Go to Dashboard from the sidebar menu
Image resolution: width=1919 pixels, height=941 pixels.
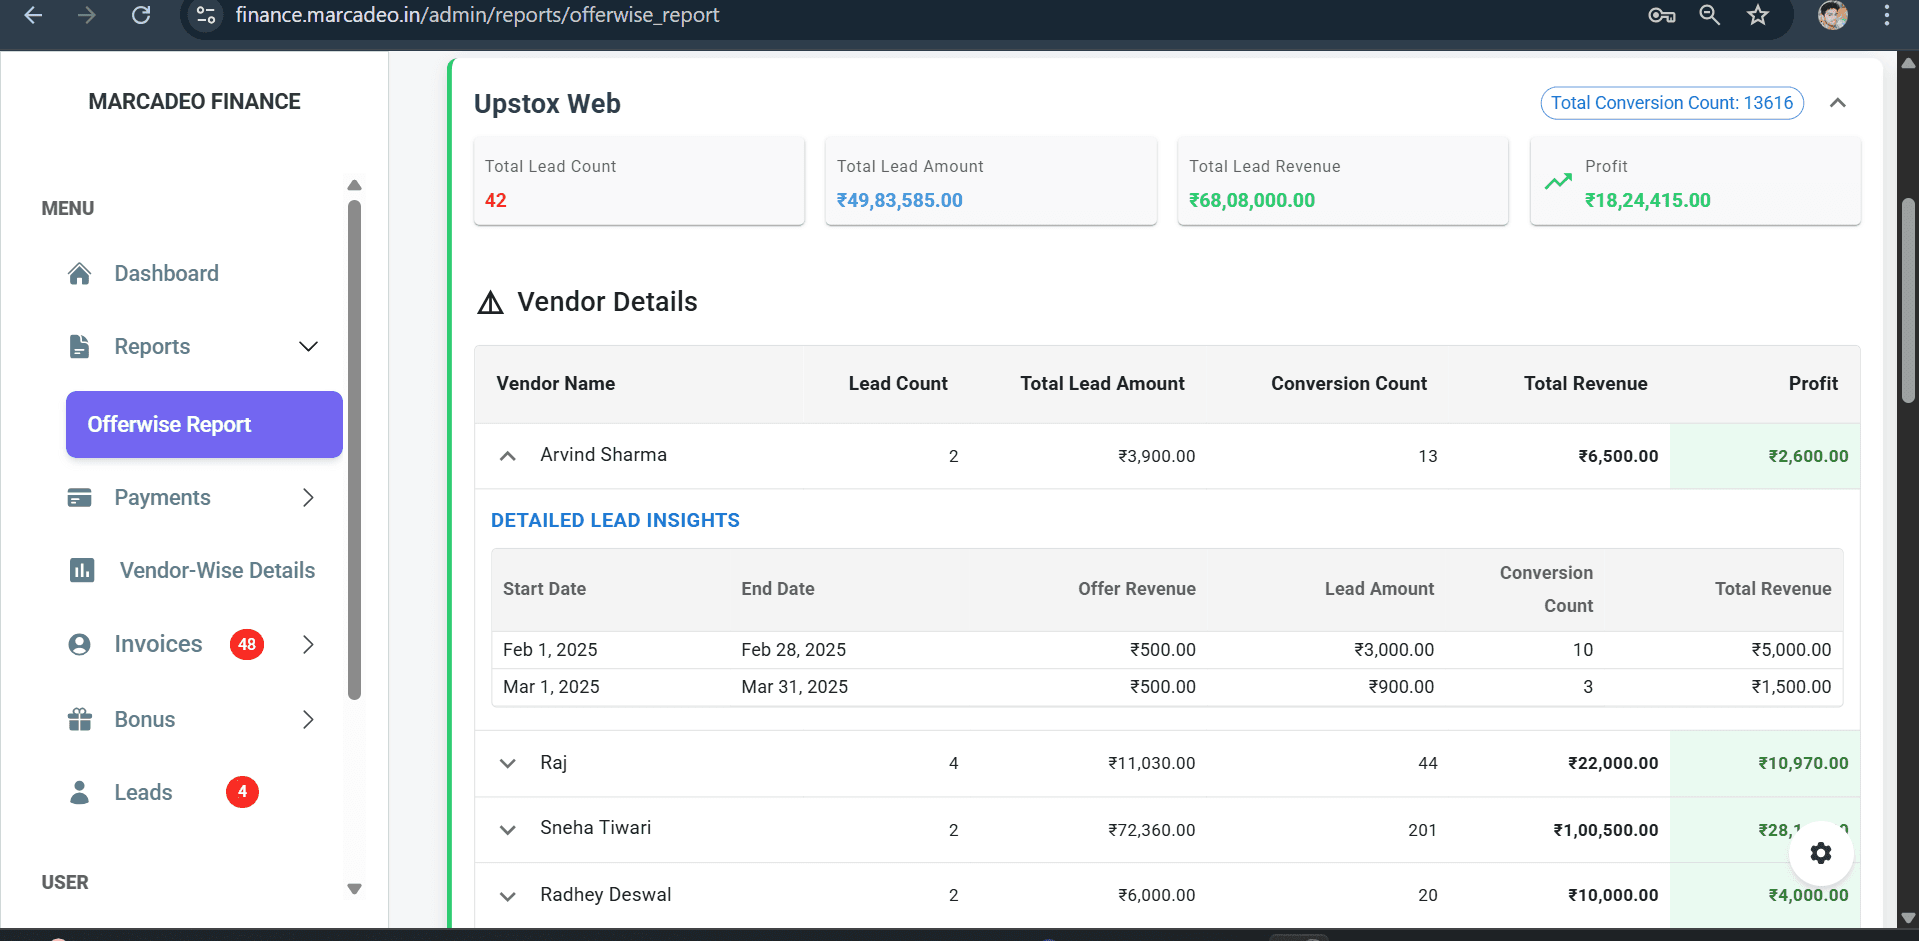(166, 273)
